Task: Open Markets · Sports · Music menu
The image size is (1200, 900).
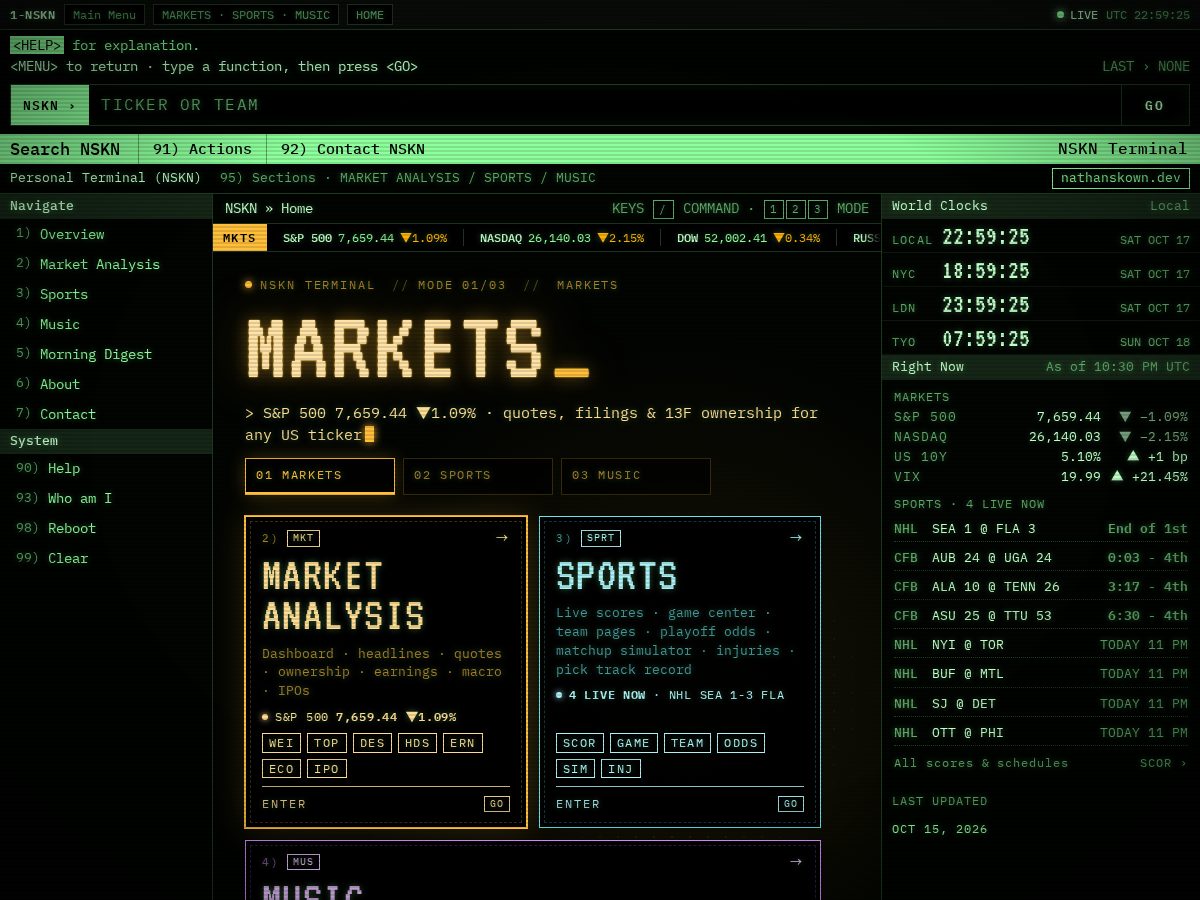Action: tap(246, 15)
